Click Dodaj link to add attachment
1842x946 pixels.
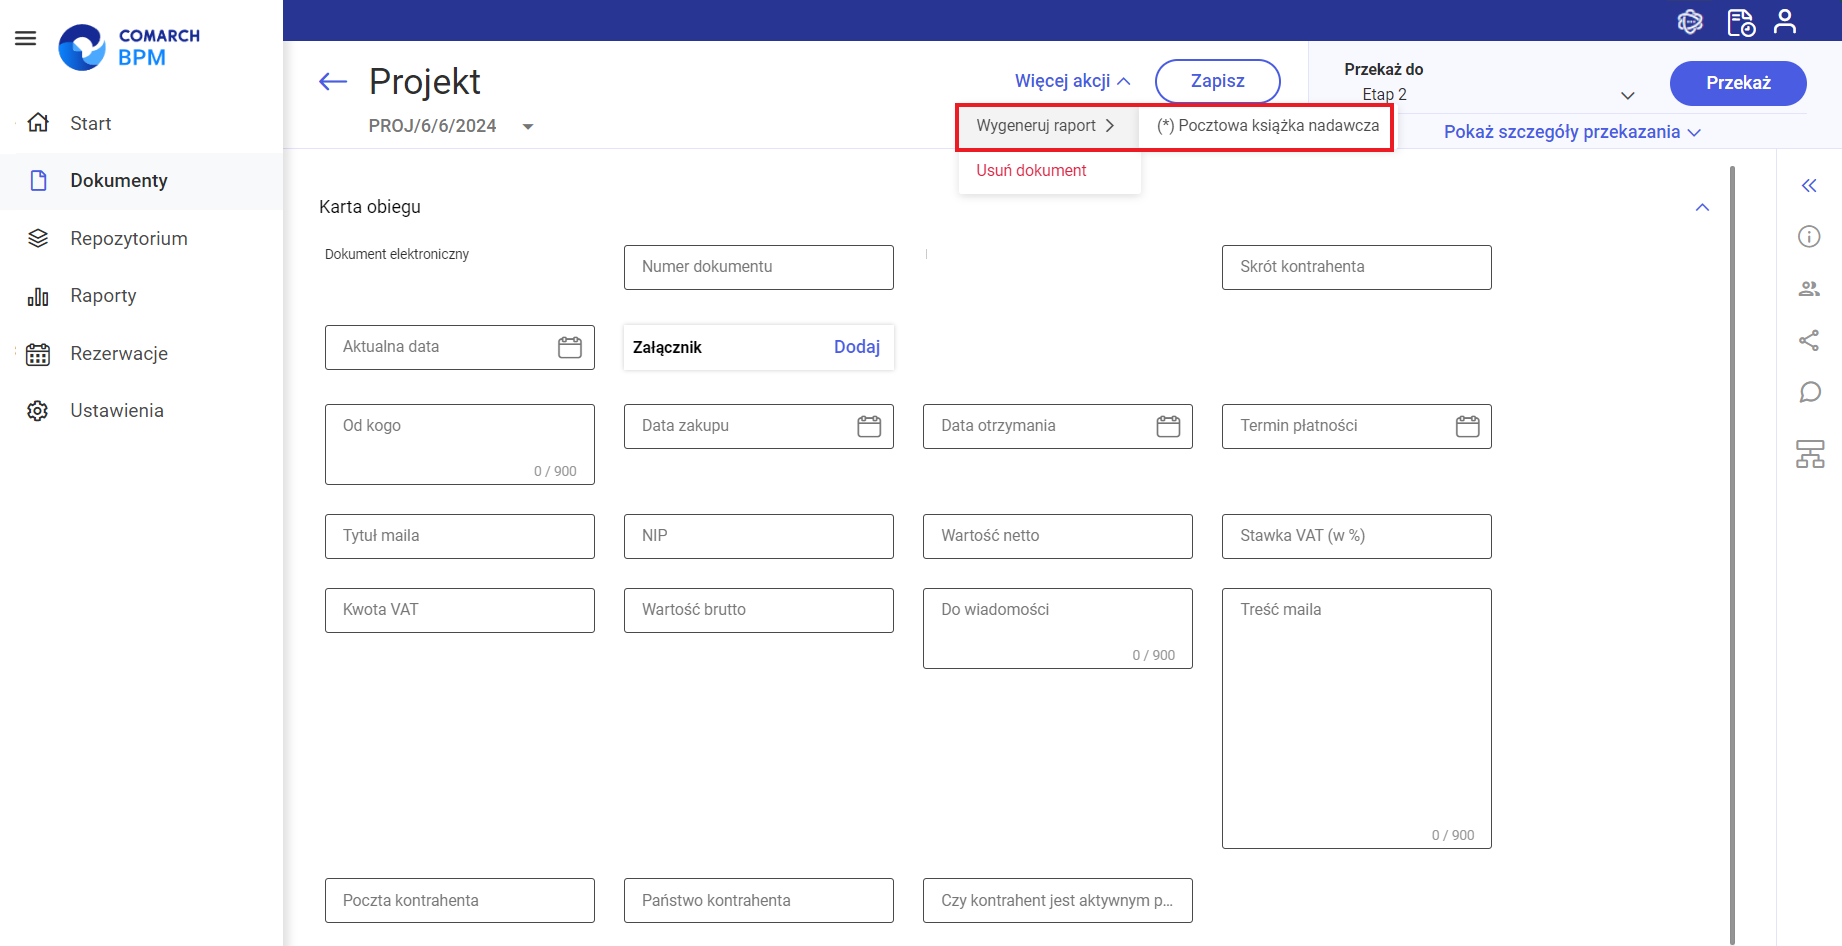[856, 347]
